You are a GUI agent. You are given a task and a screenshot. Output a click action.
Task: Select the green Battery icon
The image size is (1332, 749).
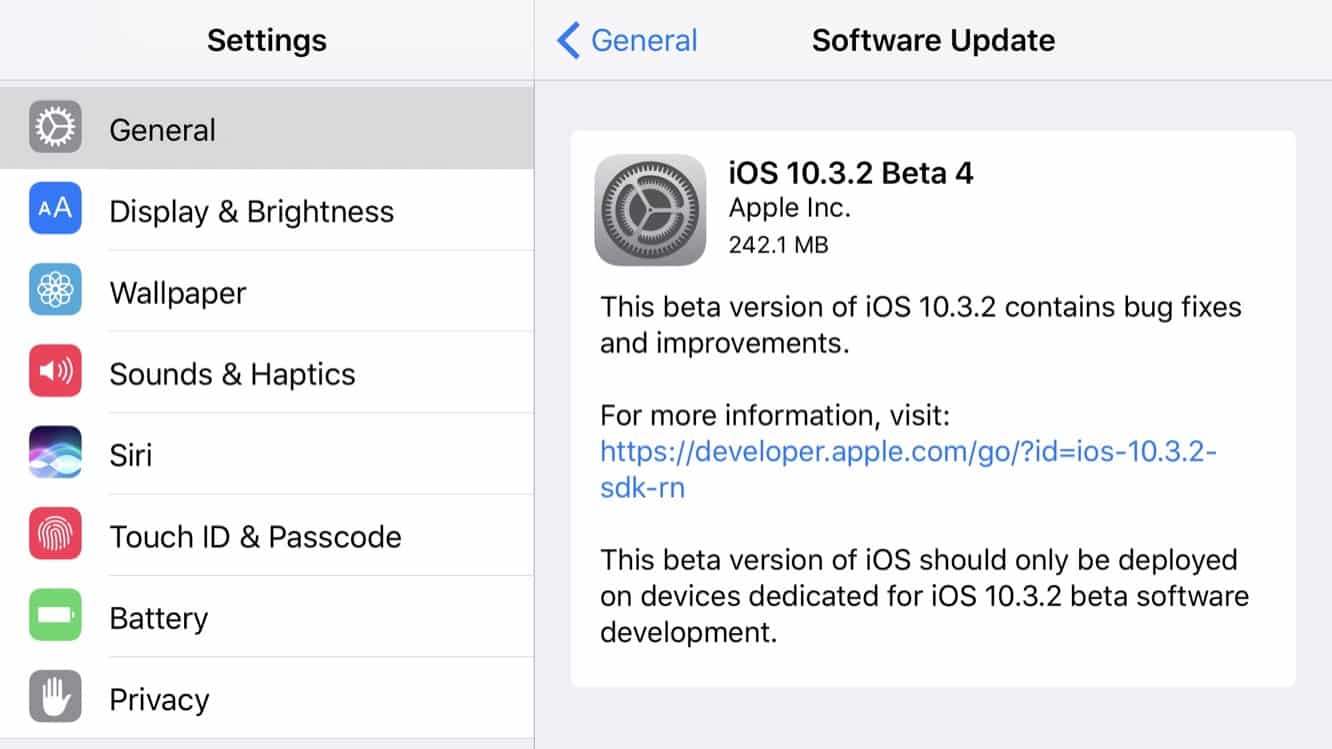(x=55, y=615)
